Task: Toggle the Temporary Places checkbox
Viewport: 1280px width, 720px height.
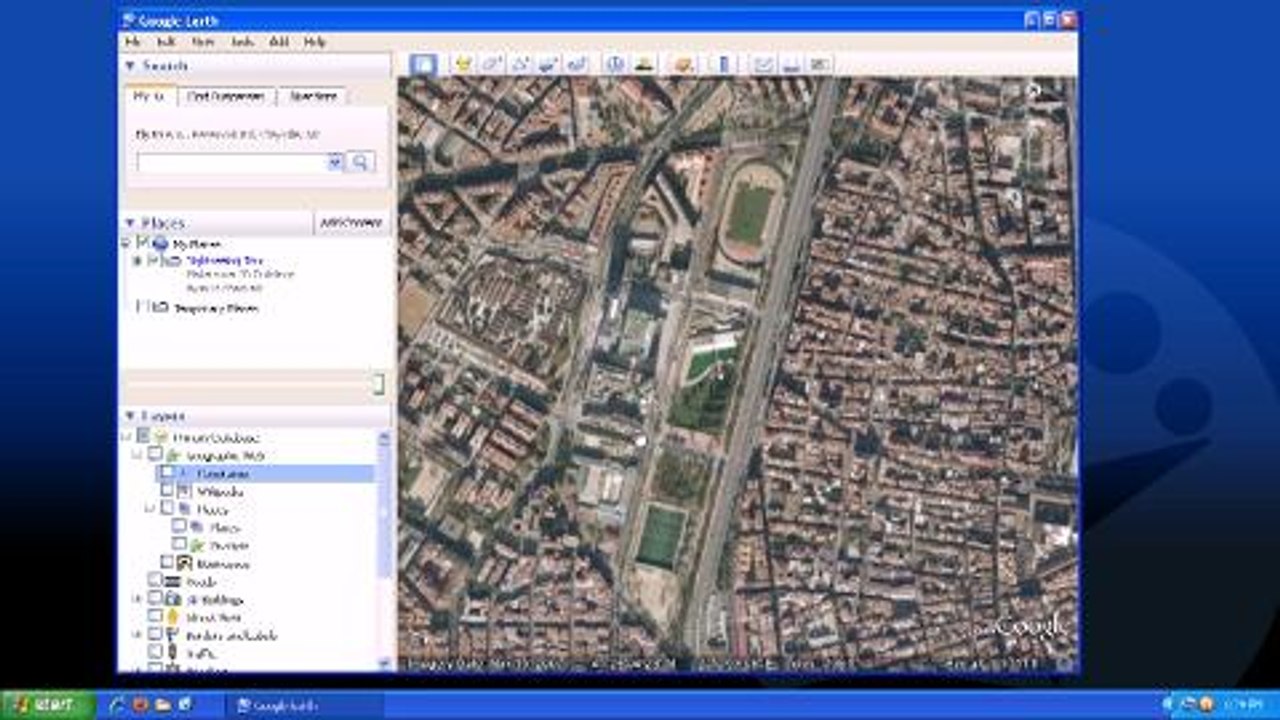Action: point(143,308)
